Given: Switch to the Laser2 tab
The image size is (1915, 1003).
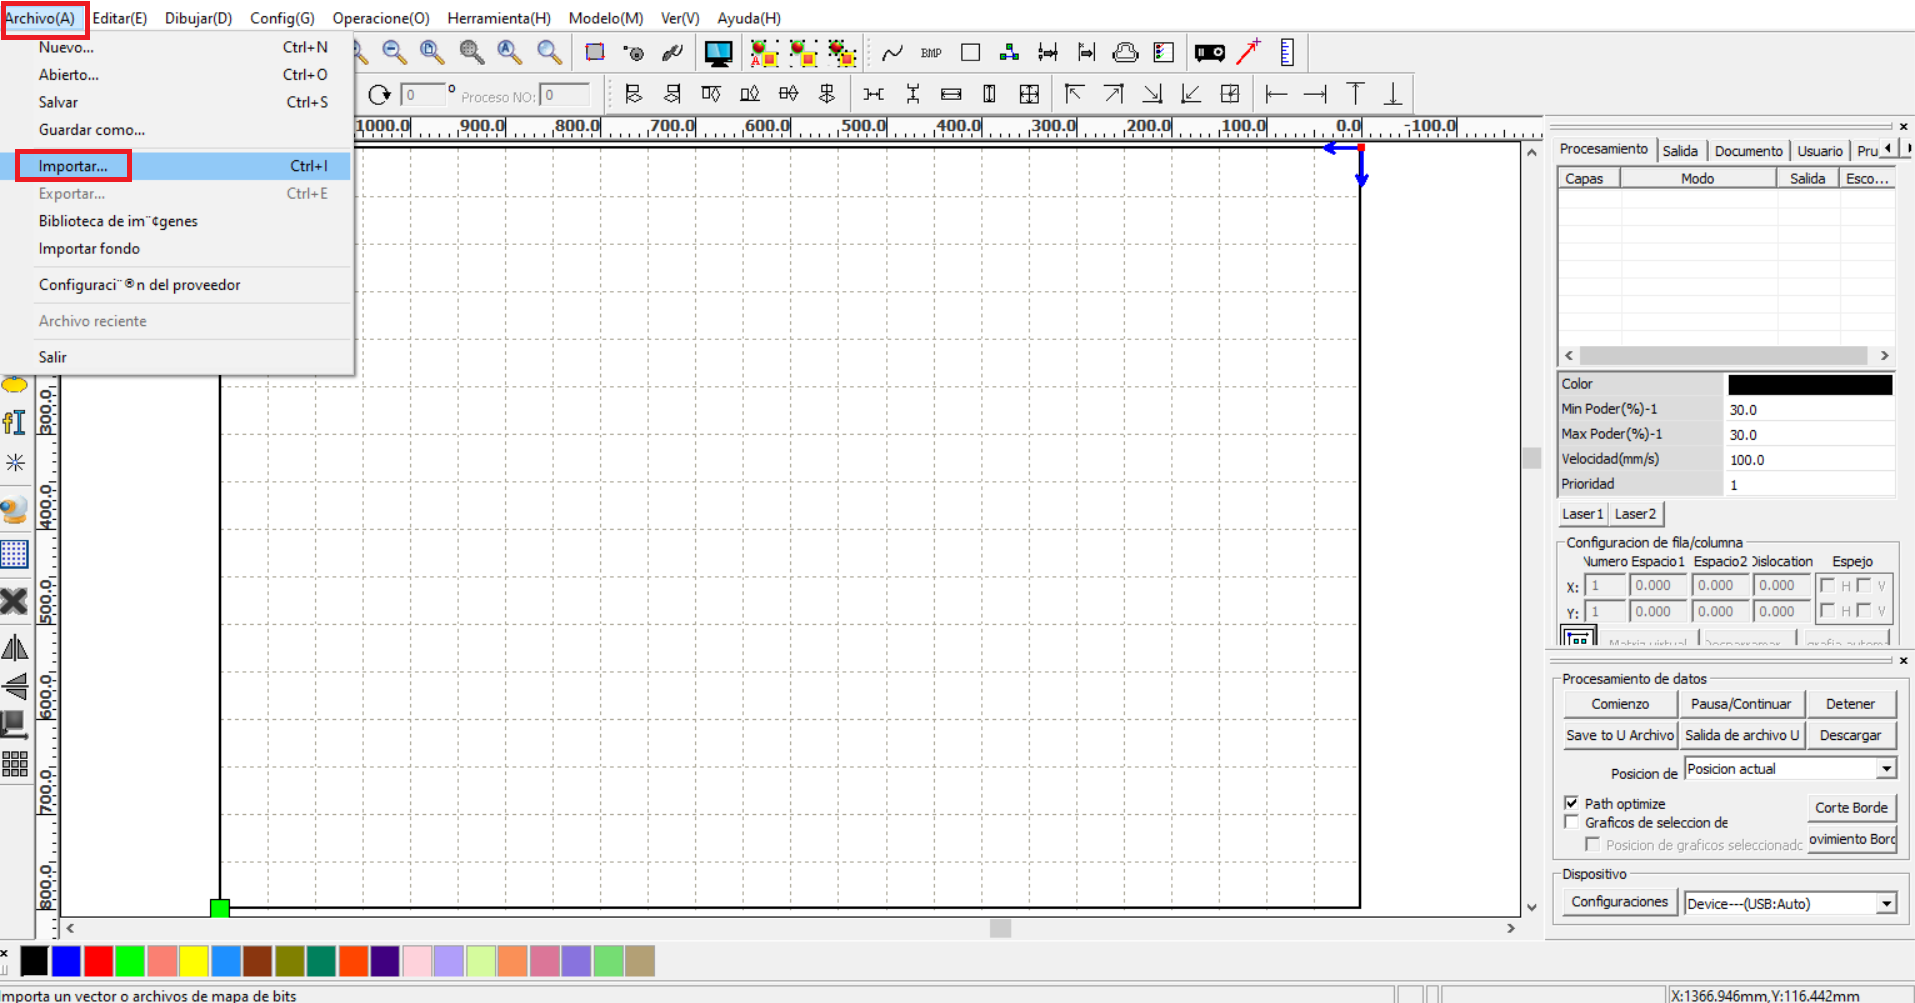Looking at the screenshot, I should pos(1636,514).
